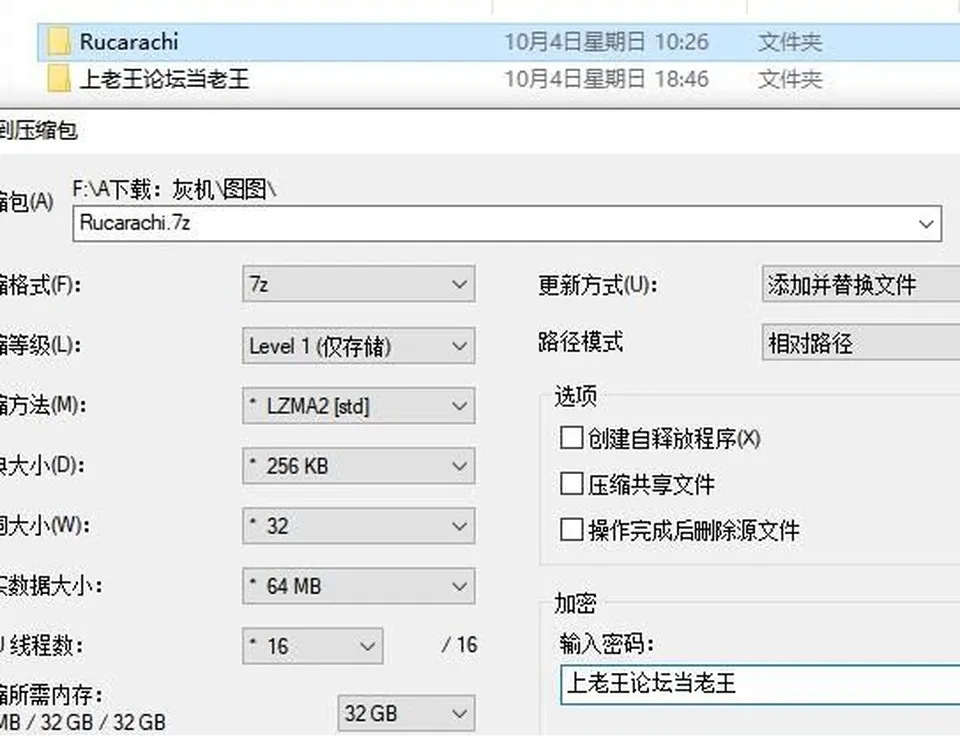Image resolution: width=960 pixels, height=737 pixels.
Task: Select the Rucarachi folder name
Action: (129, 42)
